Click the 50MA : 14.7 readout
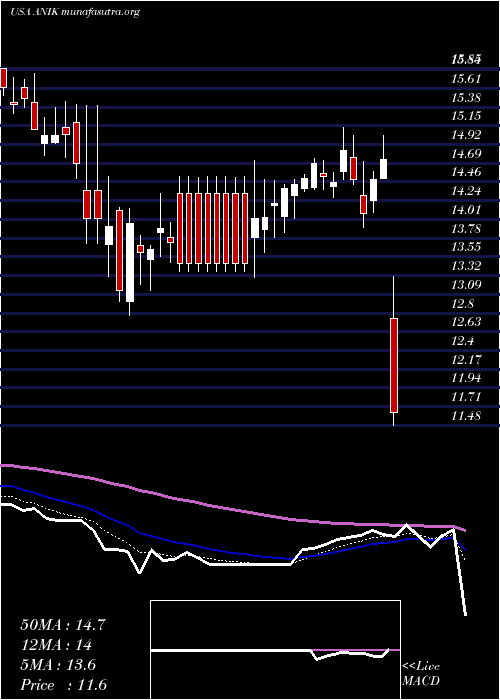 point(63,625)
